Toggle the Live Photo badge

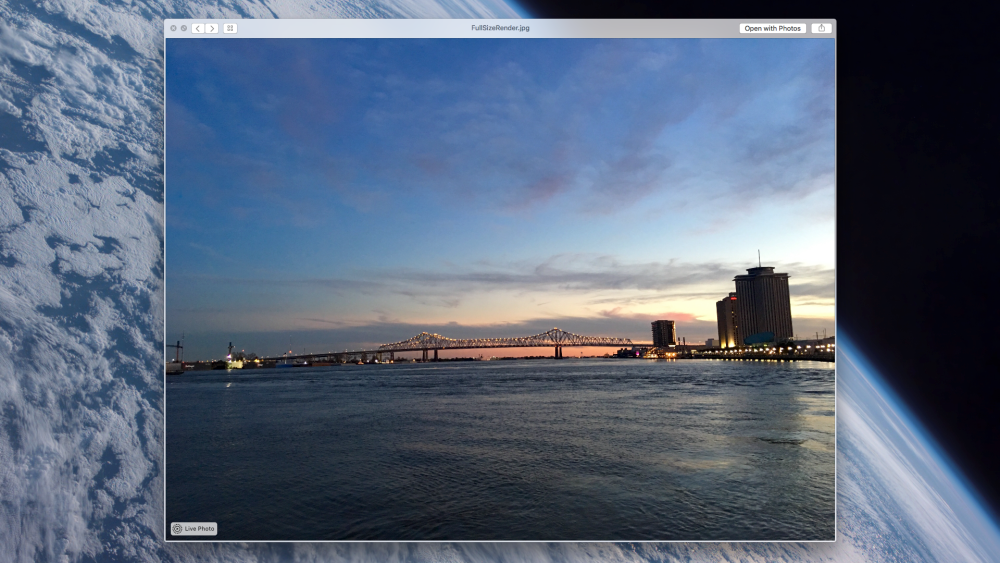click(194, 528)
